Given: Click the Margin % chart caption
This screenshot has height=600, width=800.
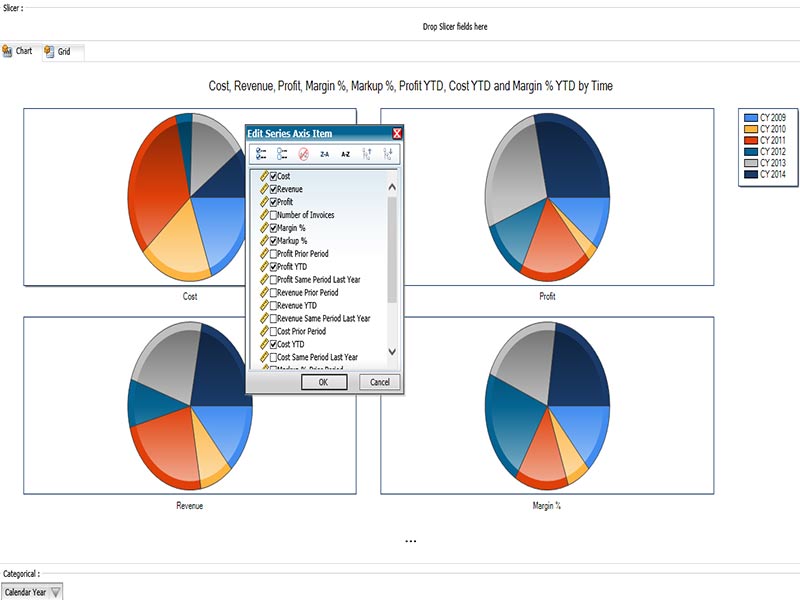Looking at the screenshot, I should coord(546,506).
